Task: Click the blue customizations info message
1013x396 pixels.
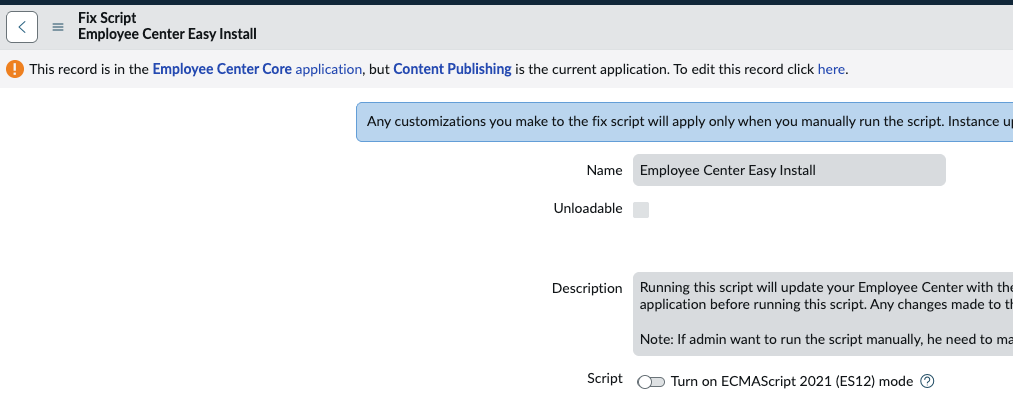Action: [685, 121]
